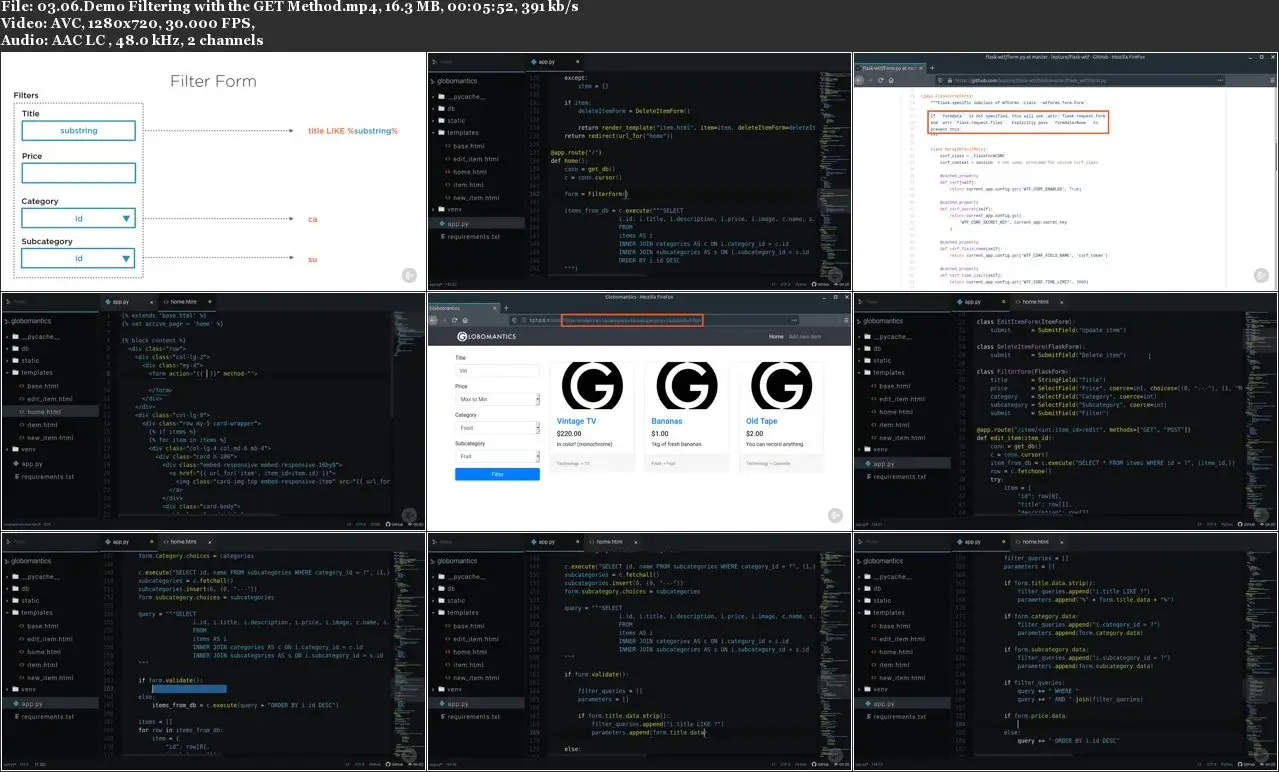
Task: Open edit_item.html in def home() editor tree
Action: pyautogui.click(x=473, y=159)
